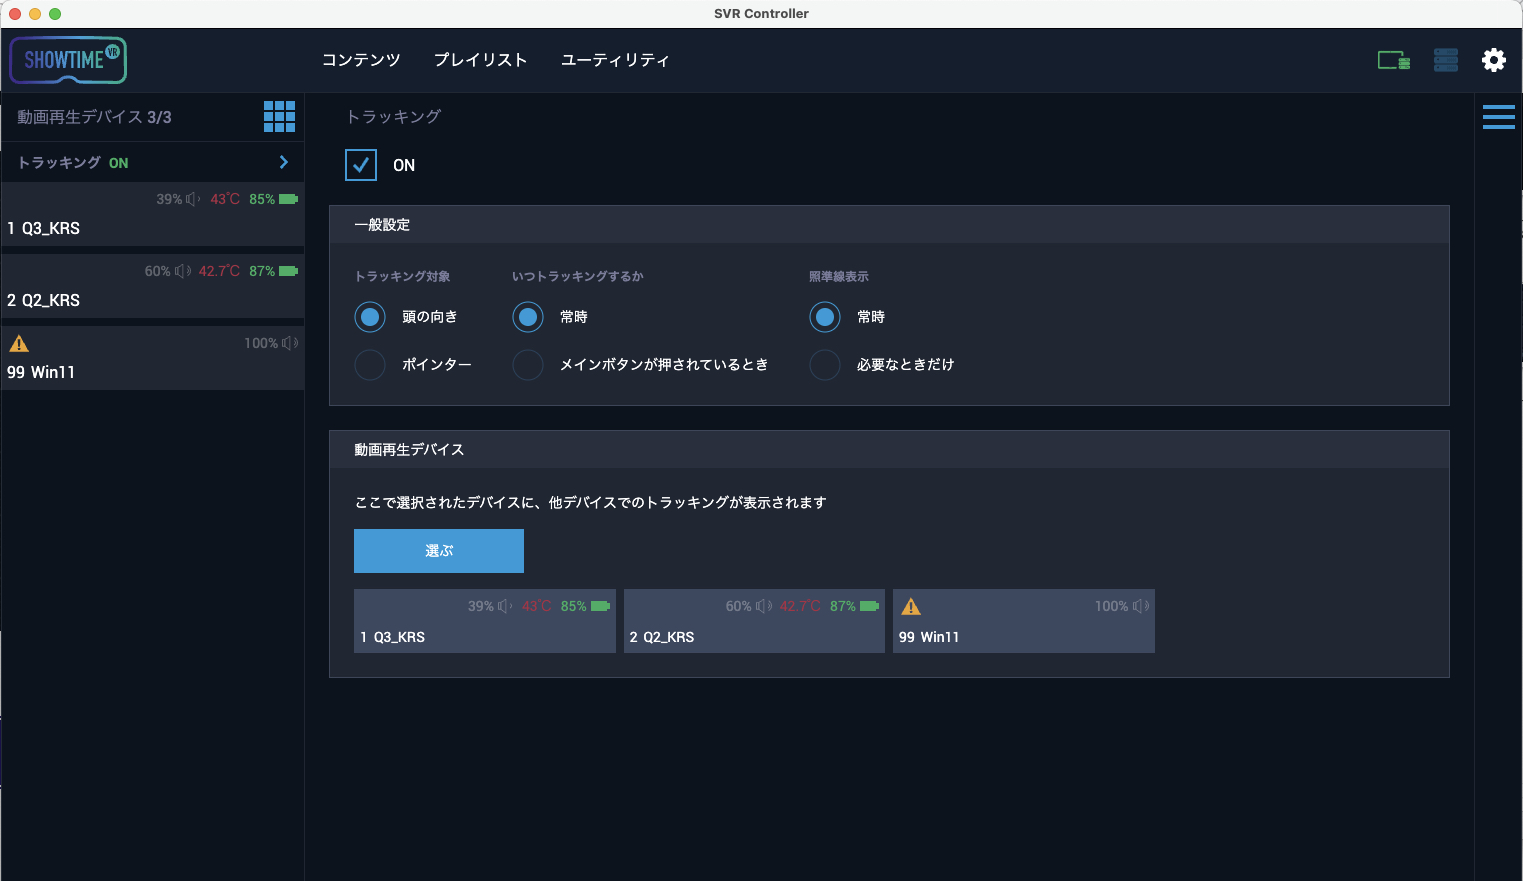
Task: Click the warning icon of Win11 in sidebar
Action: coord(19,344)
